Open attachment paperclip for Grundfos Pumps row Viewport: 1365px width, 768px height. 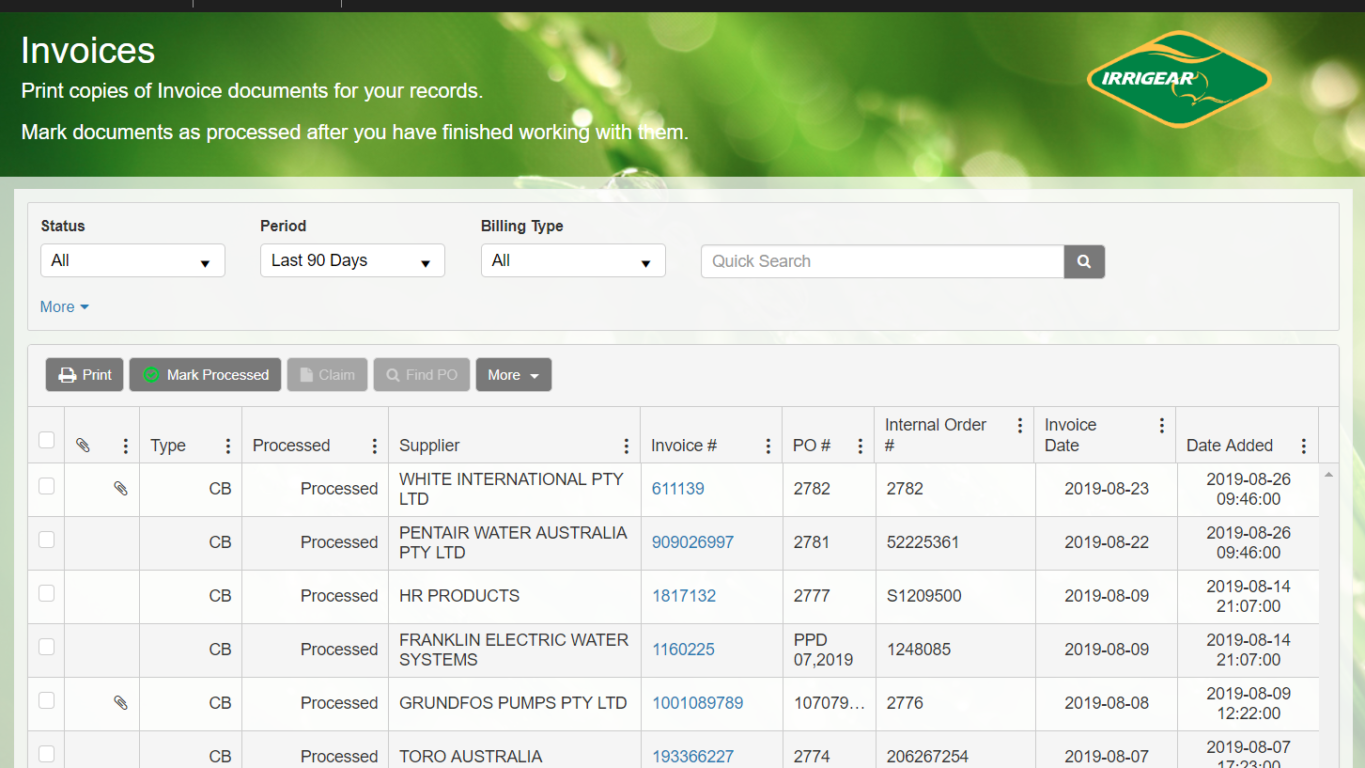click(x=120, y=703)
